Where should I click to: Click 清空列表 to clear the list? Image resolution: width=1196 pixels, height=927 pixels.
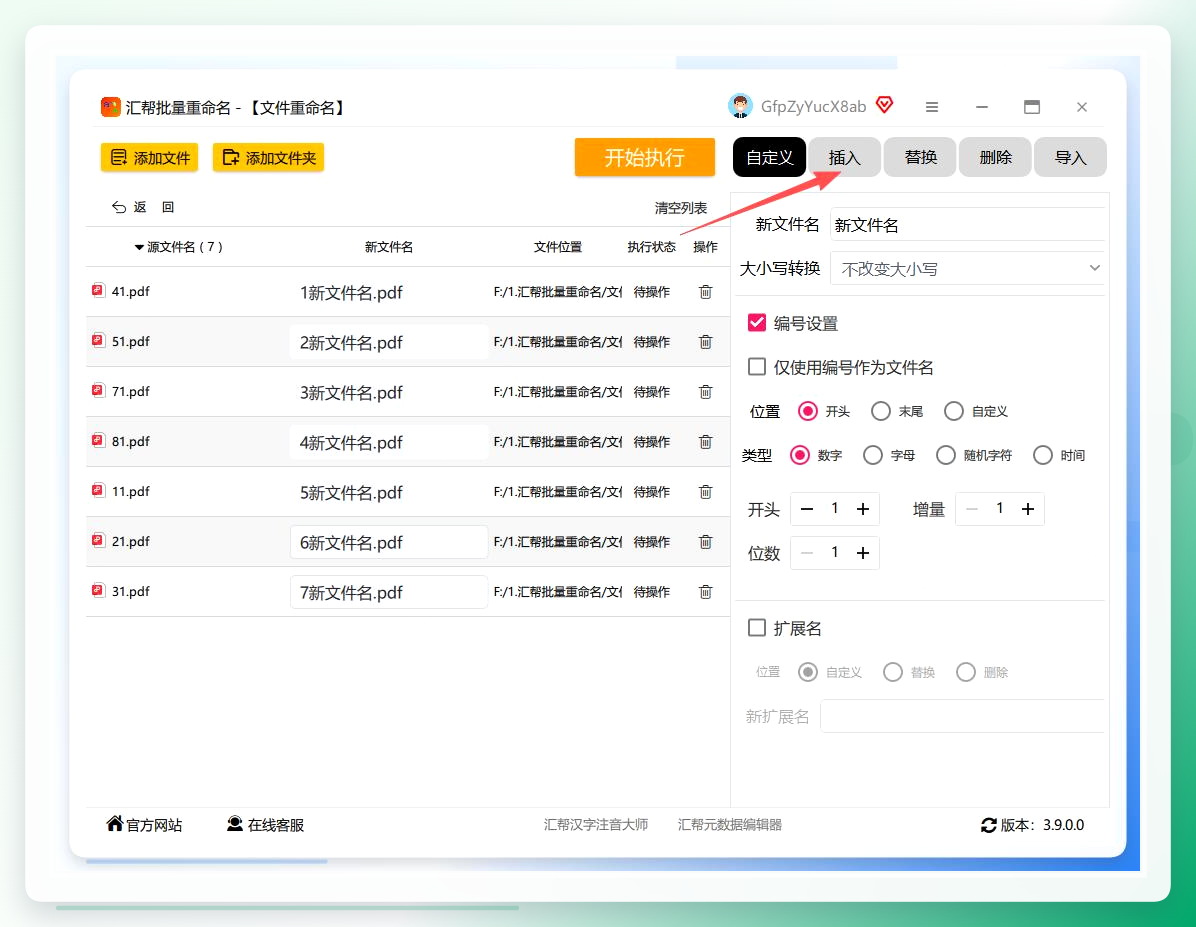tap(680, 208)
